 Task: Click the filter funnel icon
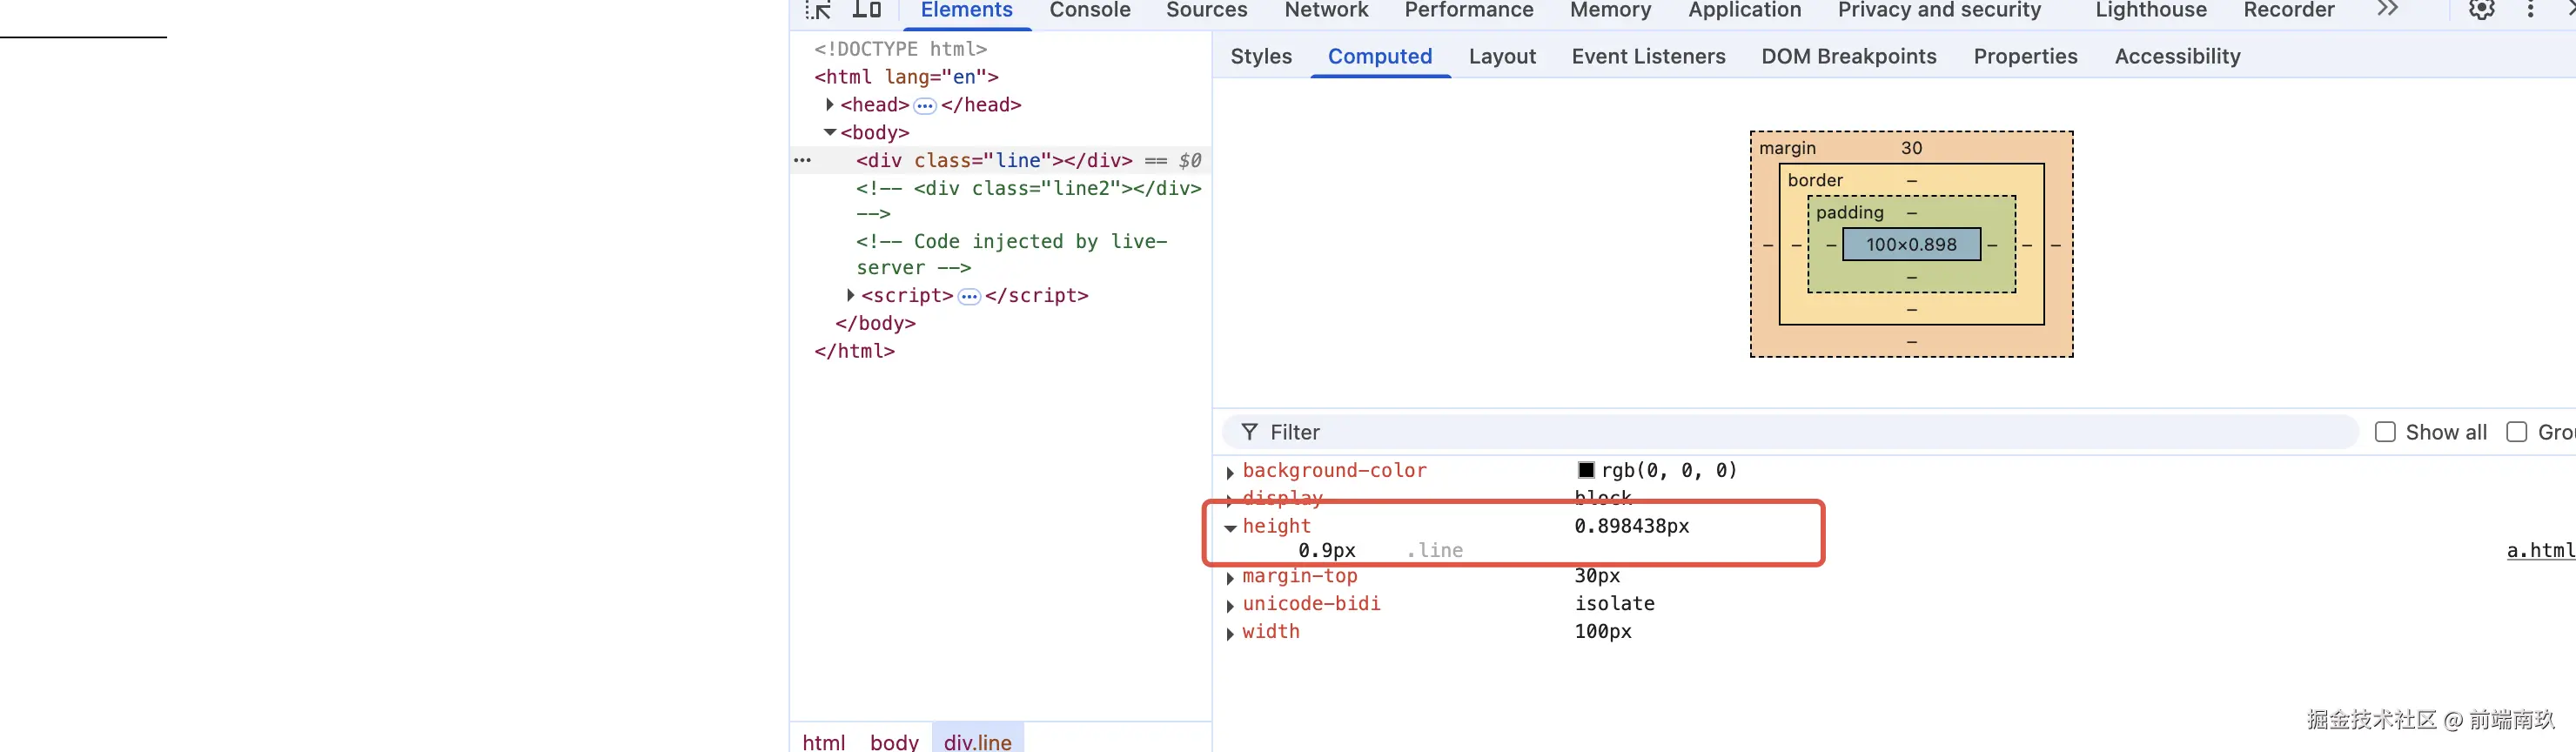point(1249,432)
